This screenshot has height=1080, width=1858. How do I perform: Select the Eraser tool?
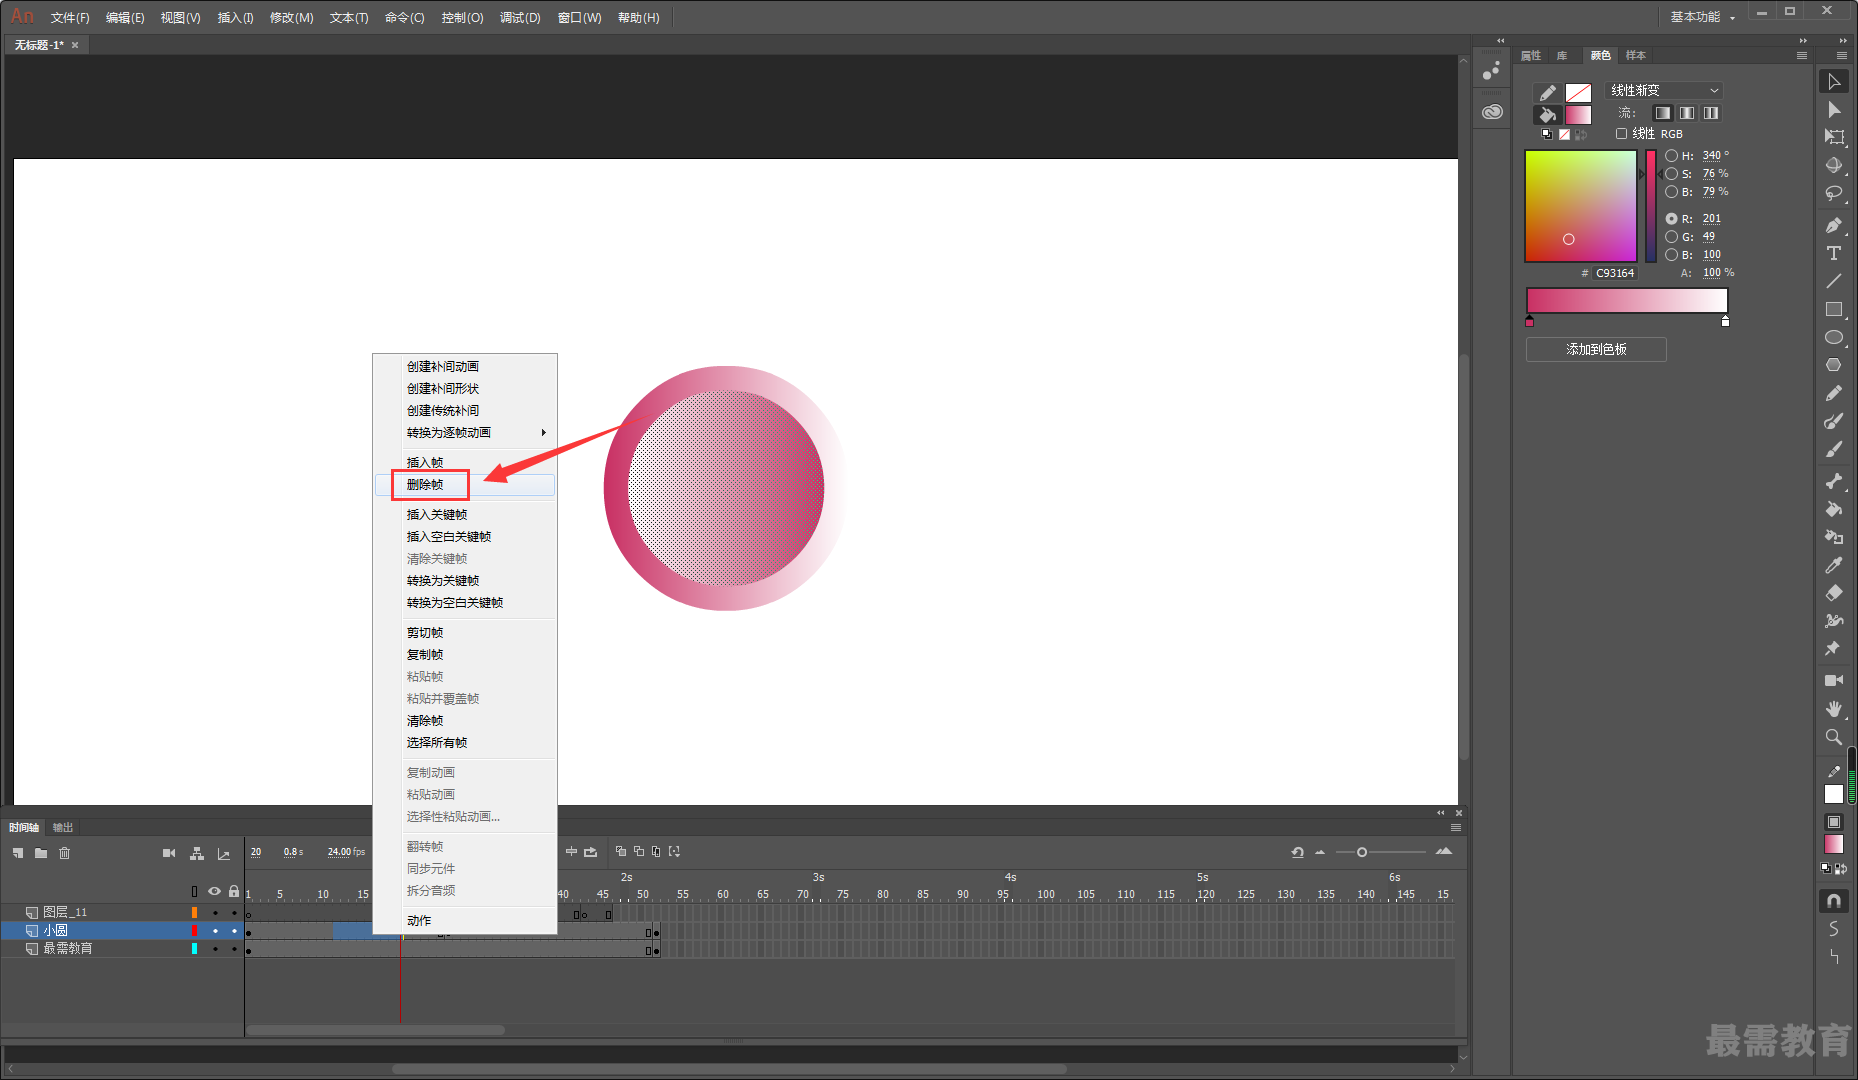pyautogui.click(x=1834, y=593)
